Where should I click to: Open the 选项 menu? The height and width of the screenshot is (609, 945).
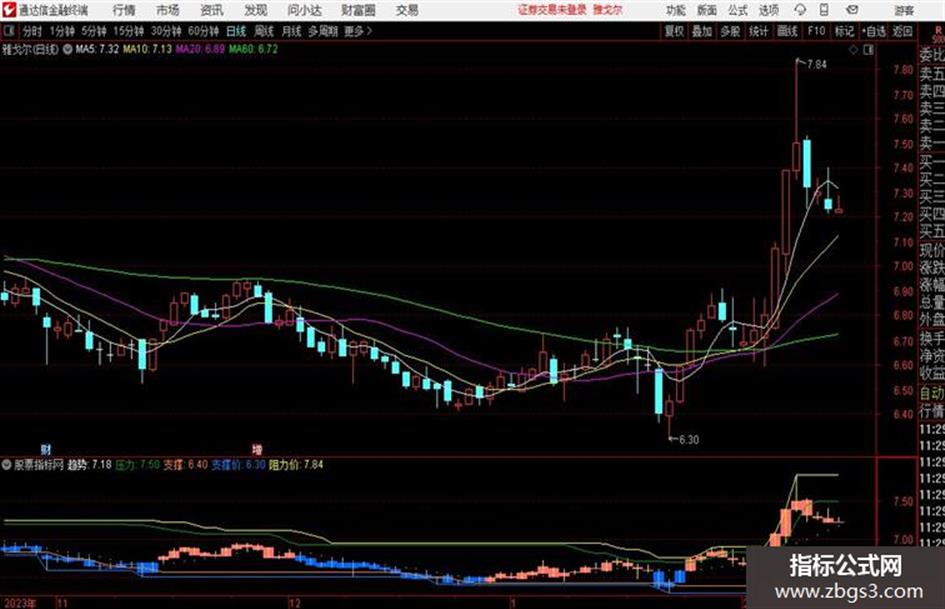coord(769,10)
